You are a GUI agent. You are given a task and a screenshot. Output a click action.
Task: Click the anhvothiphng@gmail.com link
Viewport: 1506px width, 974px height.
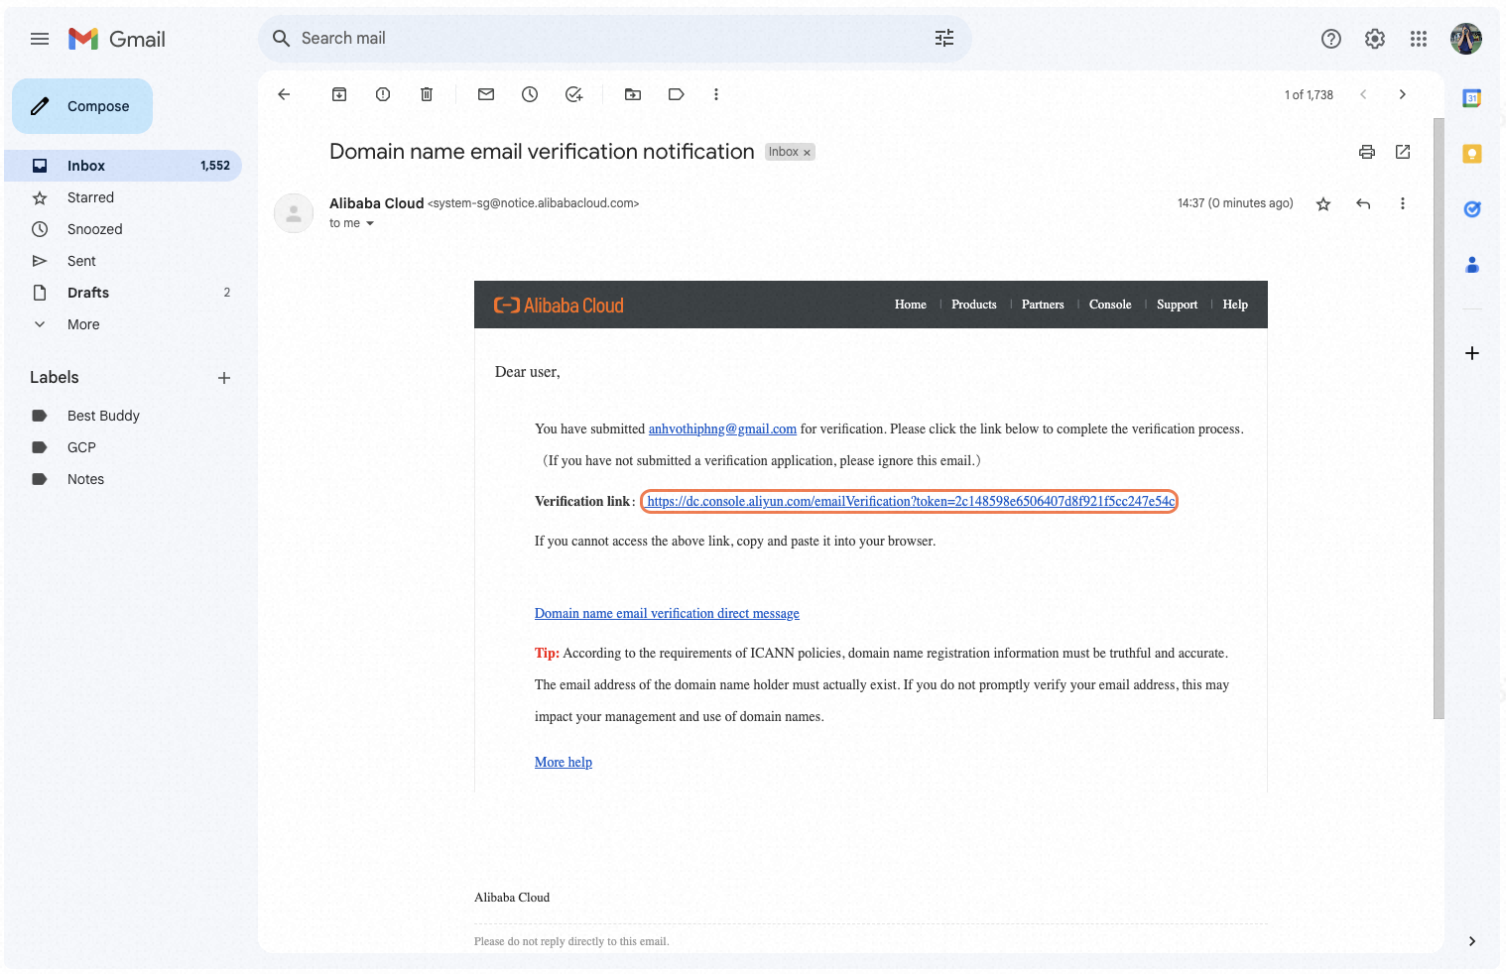[722, 429]
